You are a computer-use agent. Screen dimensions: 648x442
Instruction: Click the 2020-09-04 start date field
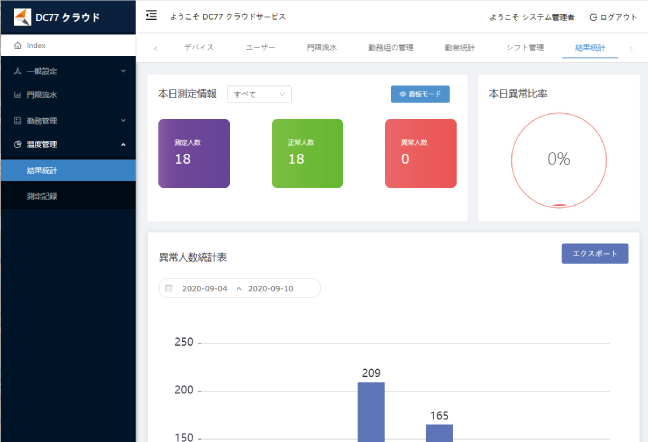[x=204, y=288]
